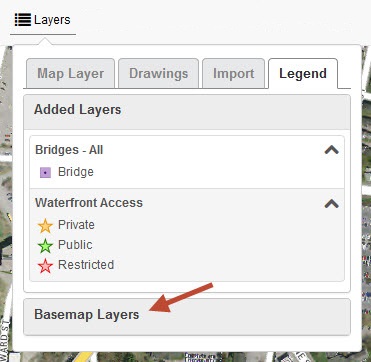Select the Legend tab
This screenshot has height=362, width=371.
[303, 73]
